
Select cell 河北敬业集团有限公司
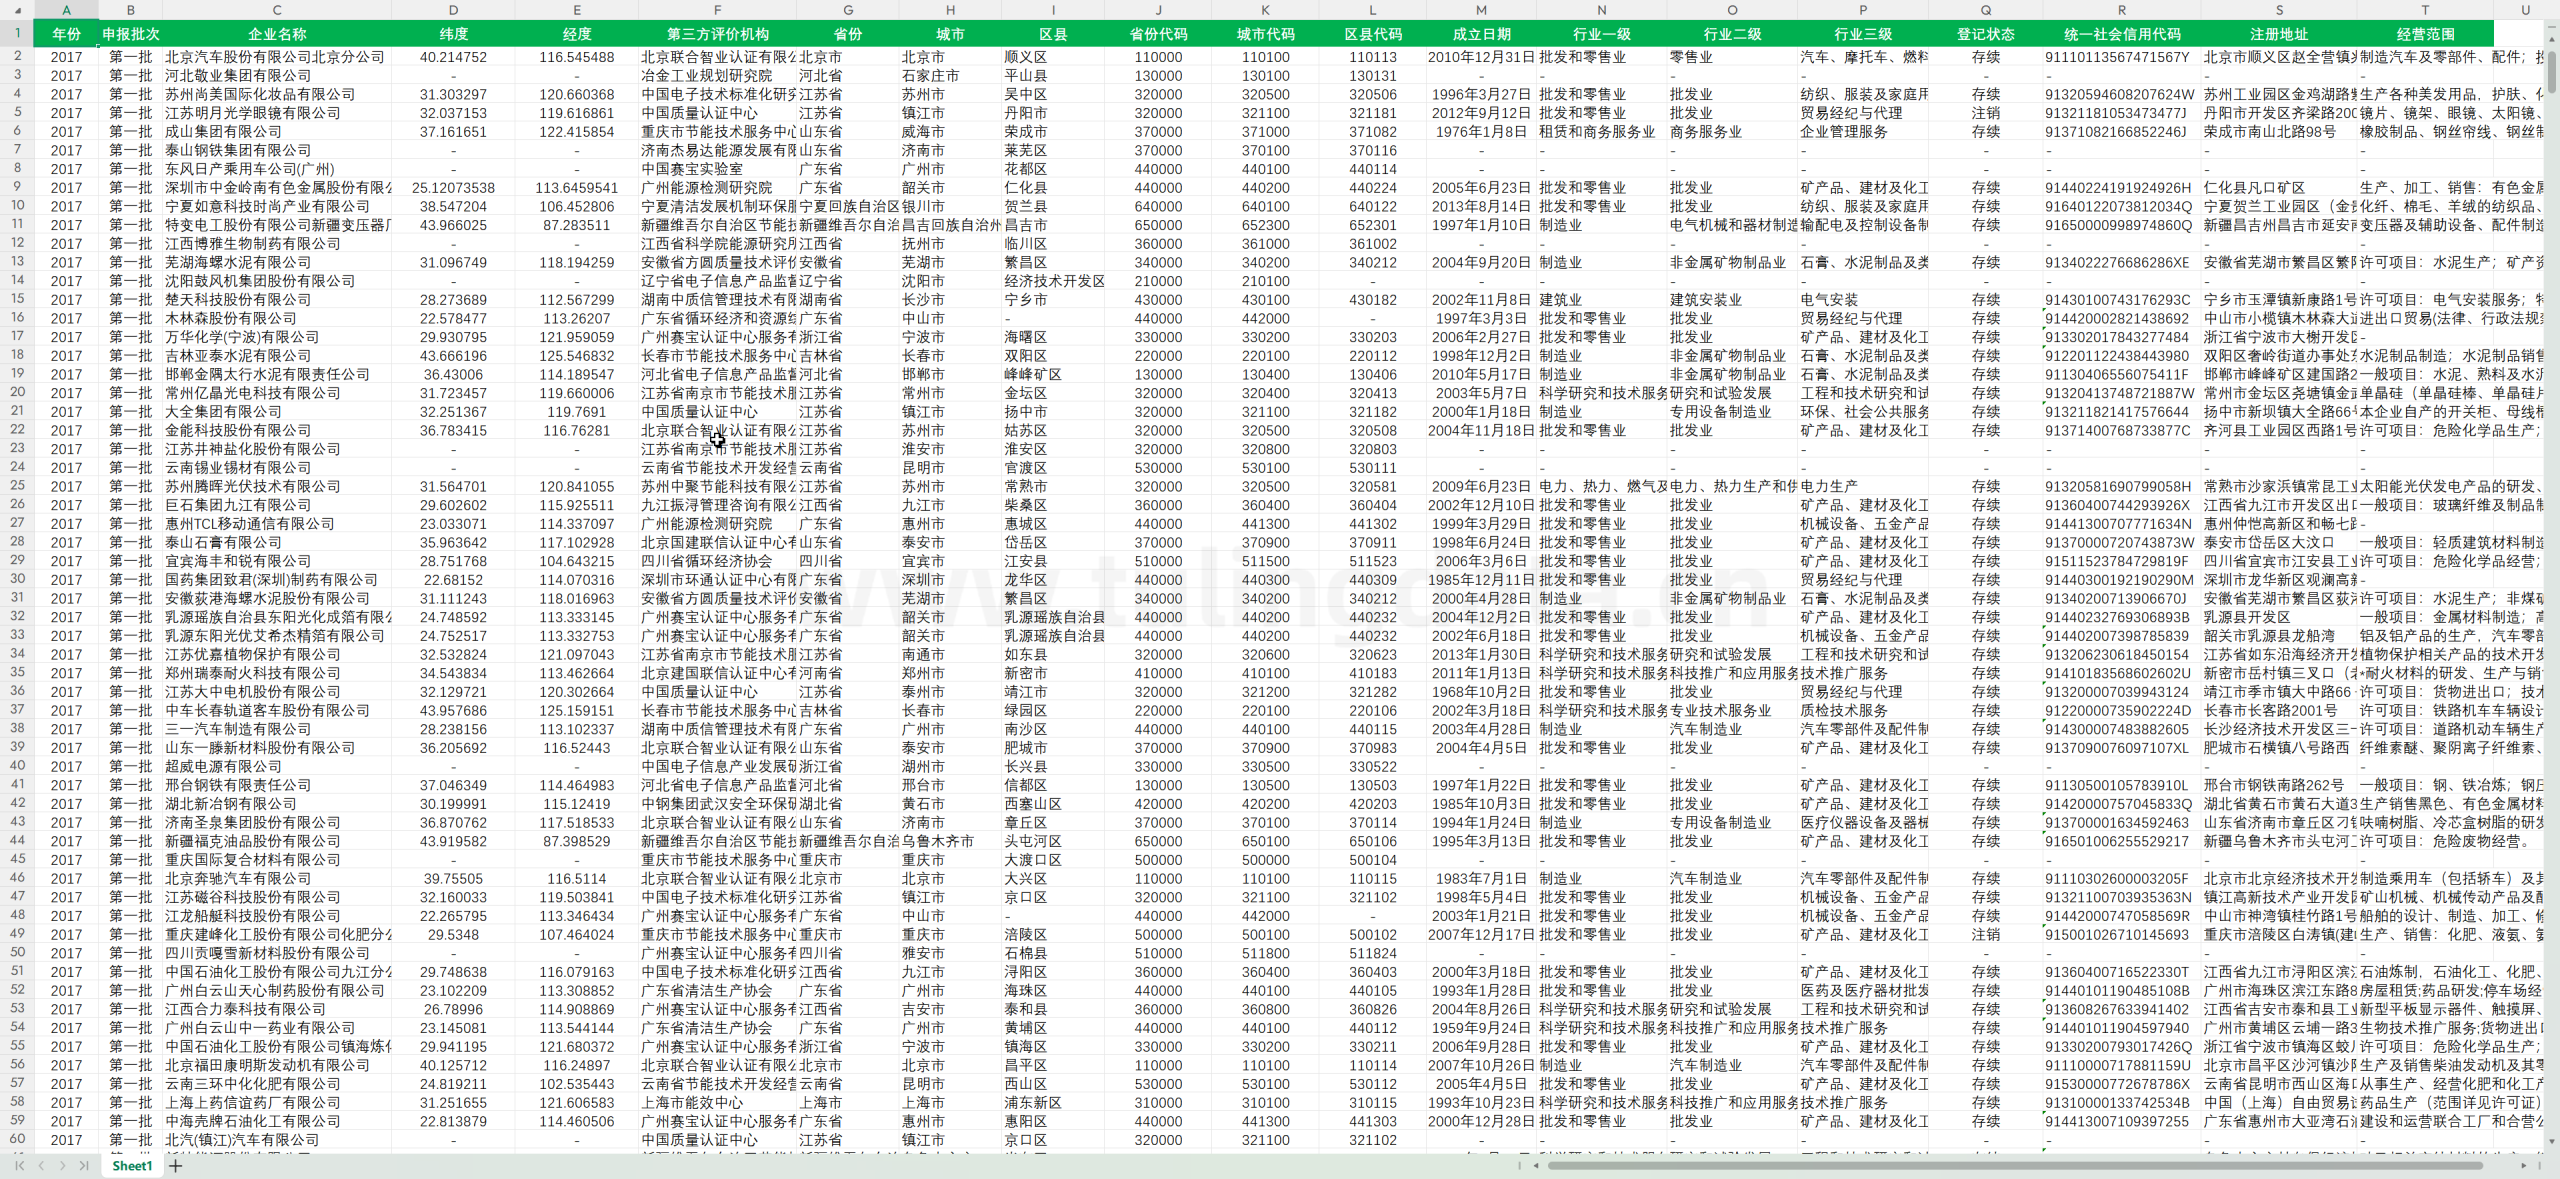click(277, 76)
